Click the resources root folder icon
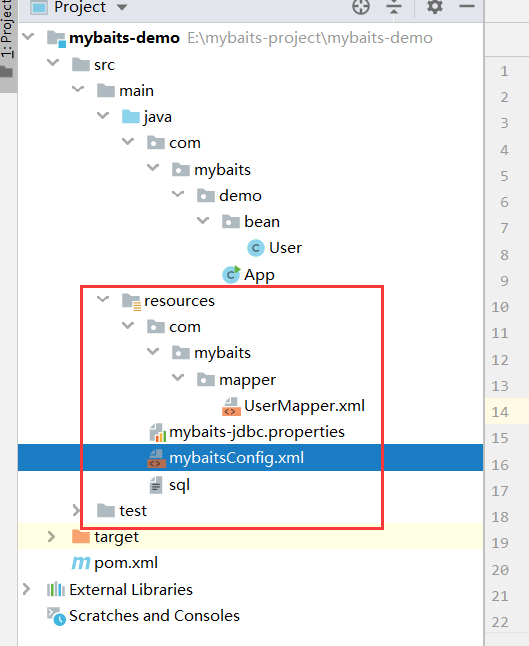Viewport: 529px width, 646px height. (131, 302)
